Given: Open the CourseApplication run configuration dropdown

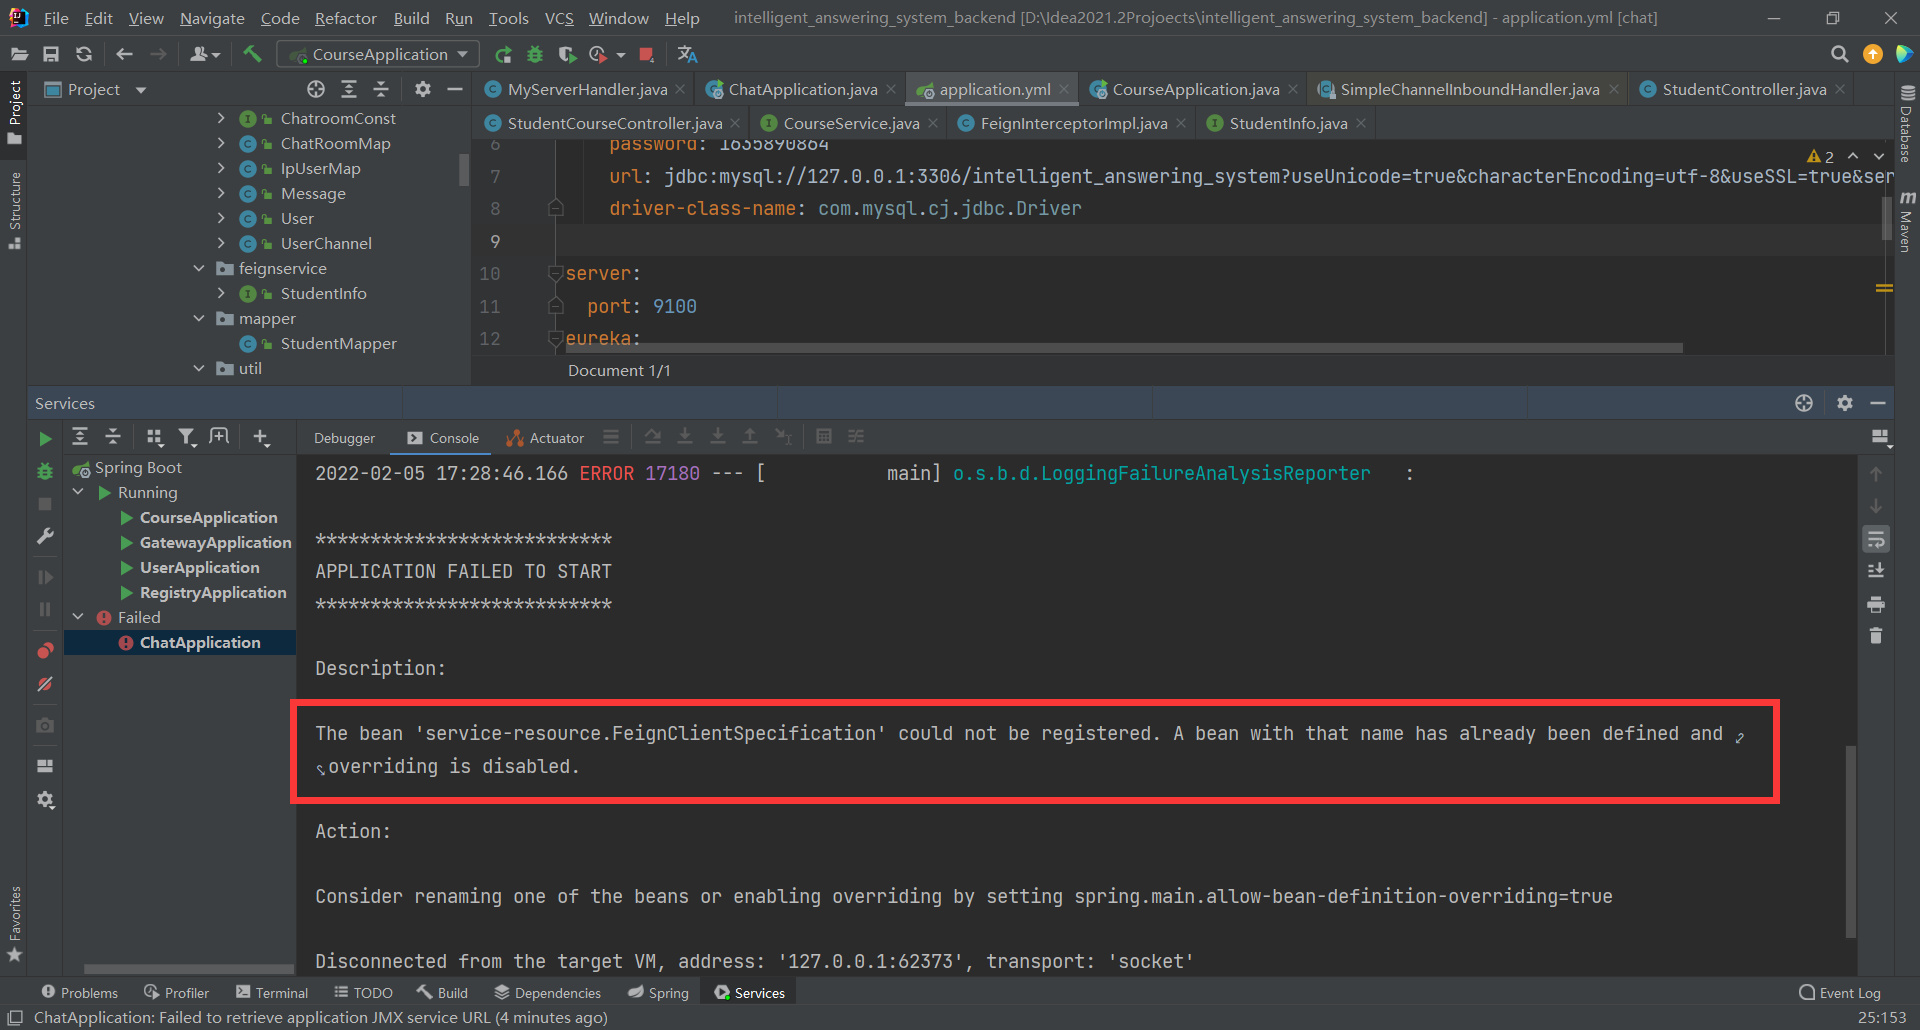Looking at the screenshot, I should click(378, 54).
